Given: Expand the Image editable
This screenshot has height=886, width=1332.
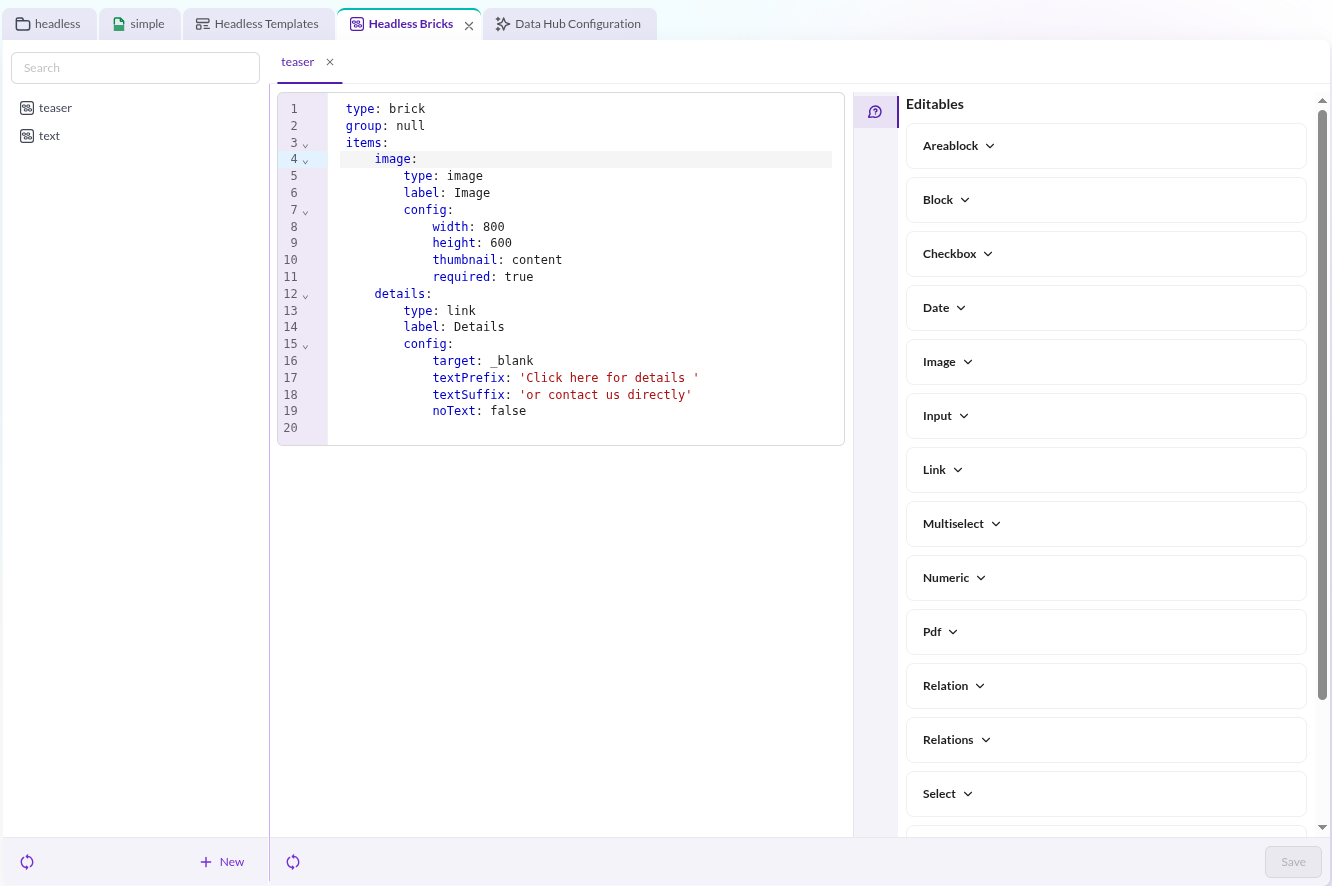Looking at the screenshot, I should tap(1106, 362).
